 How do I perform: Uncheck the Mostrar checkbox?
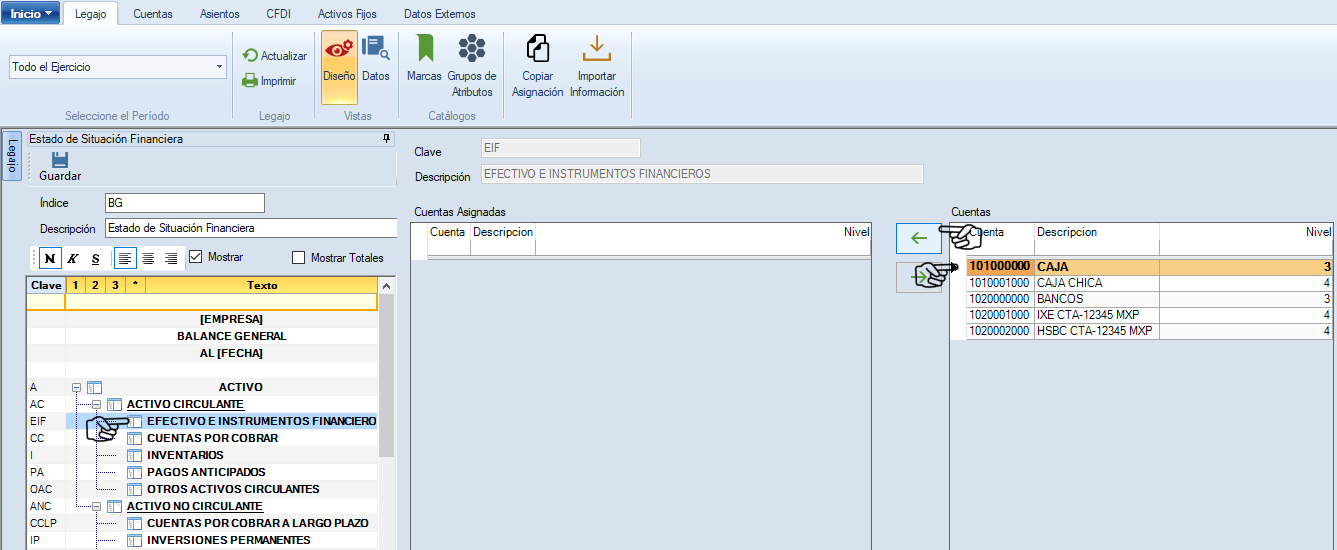tap(196, 257)
